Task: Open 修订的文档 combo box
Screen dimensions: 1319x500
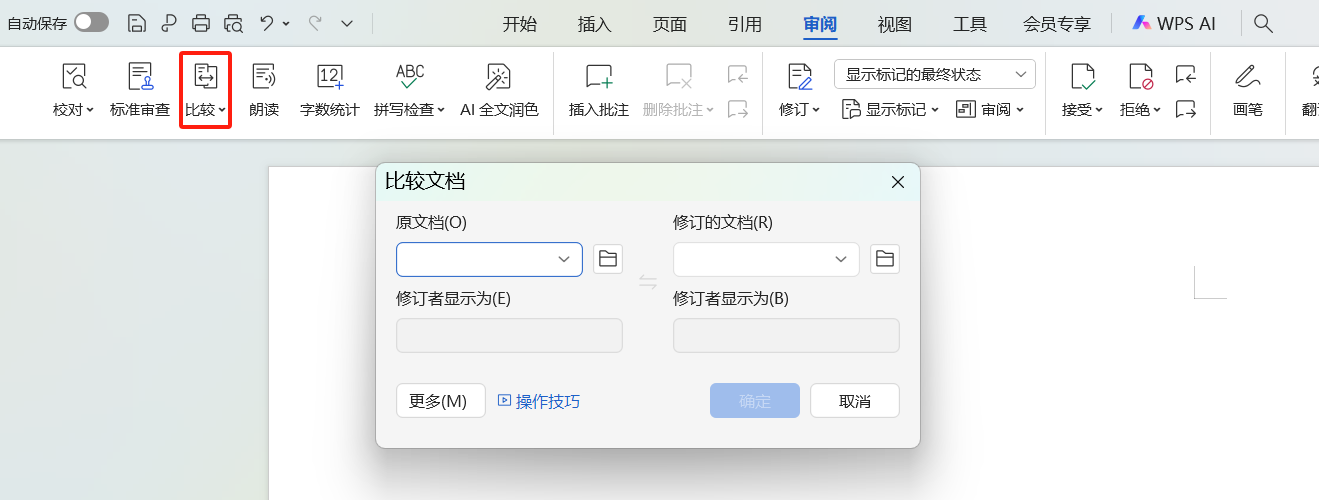Action: coord(766,259)
